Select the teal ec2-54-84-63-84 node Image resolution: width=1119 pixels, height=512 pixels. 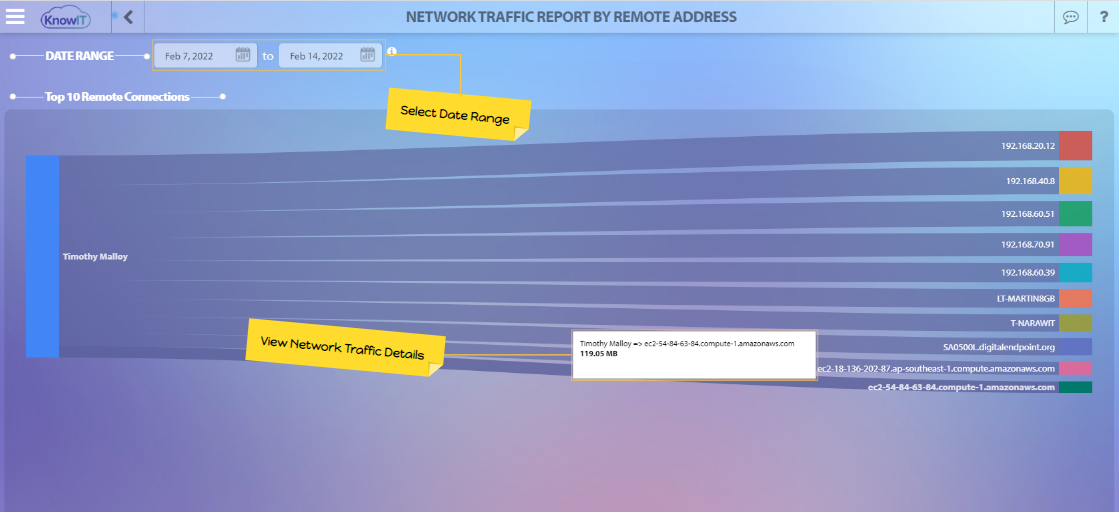coord(1075,387)
